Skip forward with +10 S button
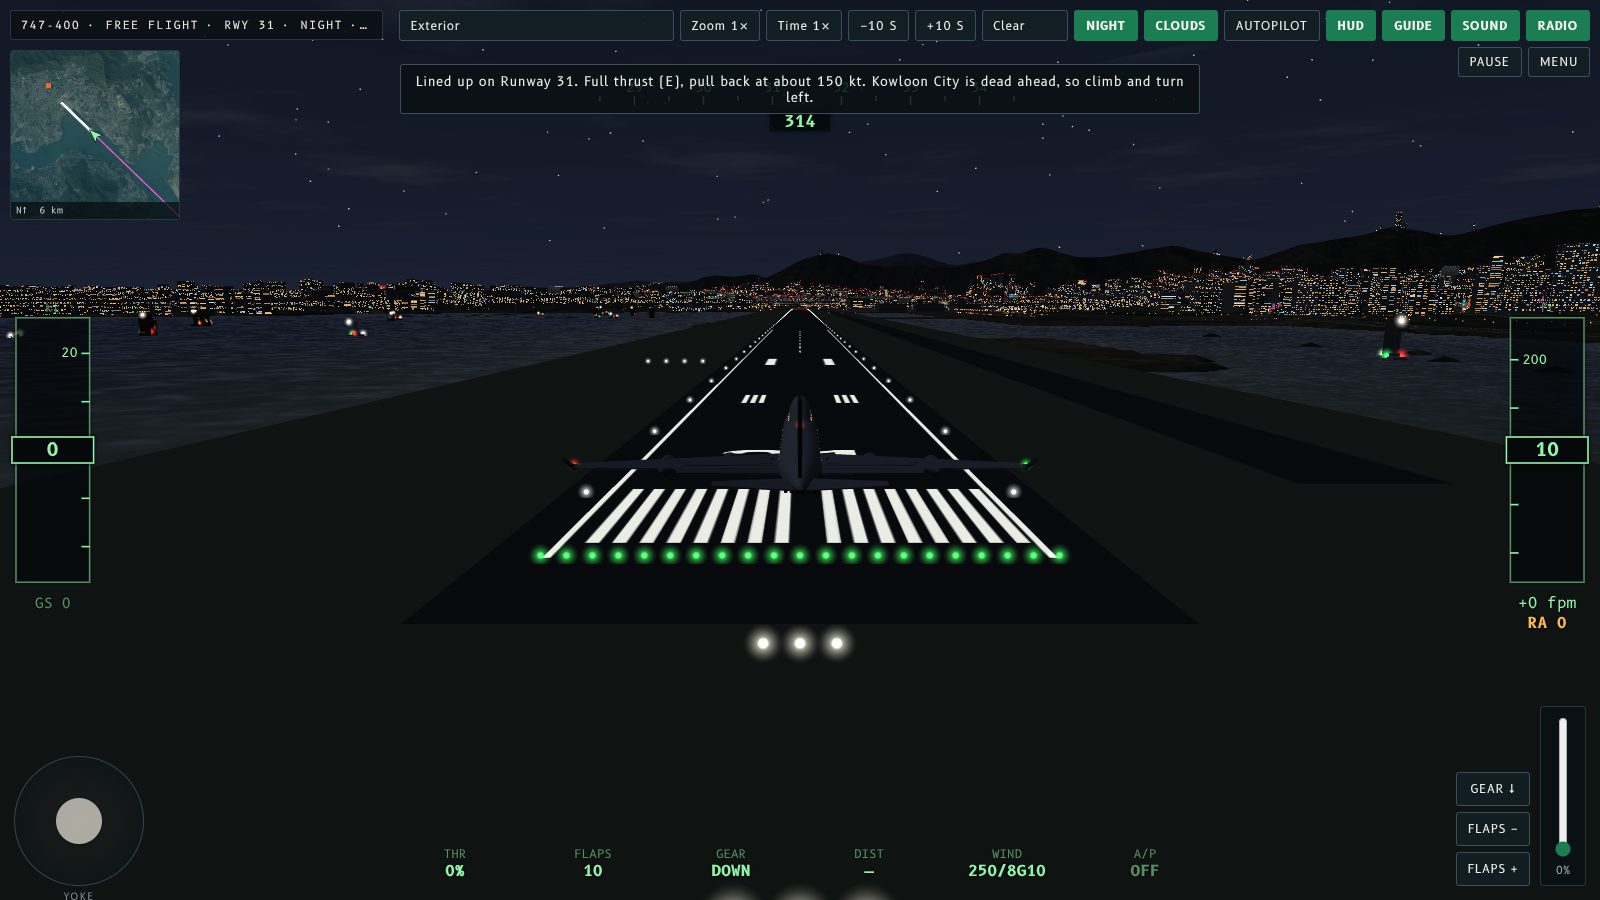 945,26
